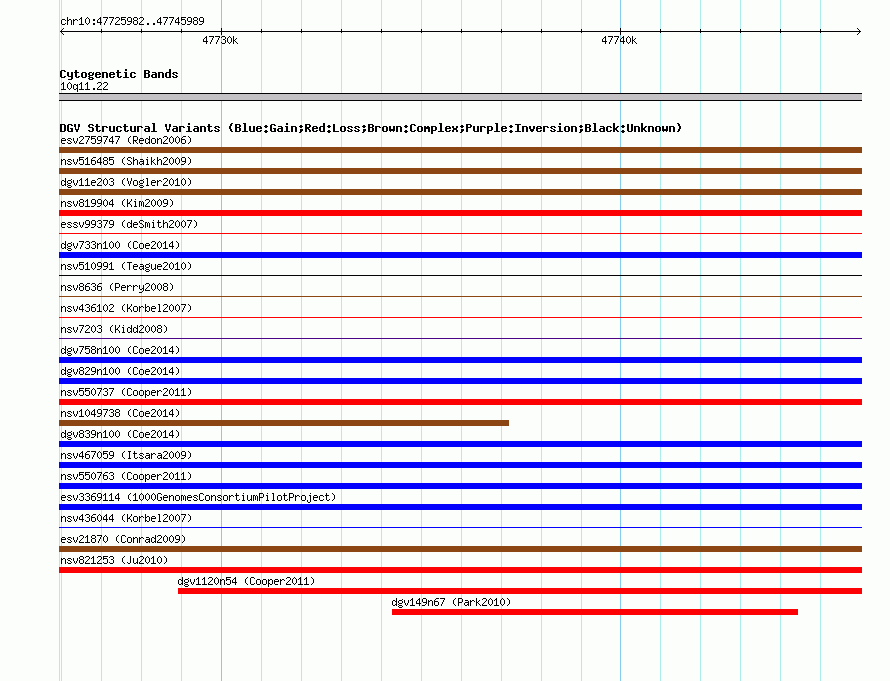Click the esv21870 (Conrad2009) label
The width and height of the screenshot is (890, 681).
click(123, 539)
